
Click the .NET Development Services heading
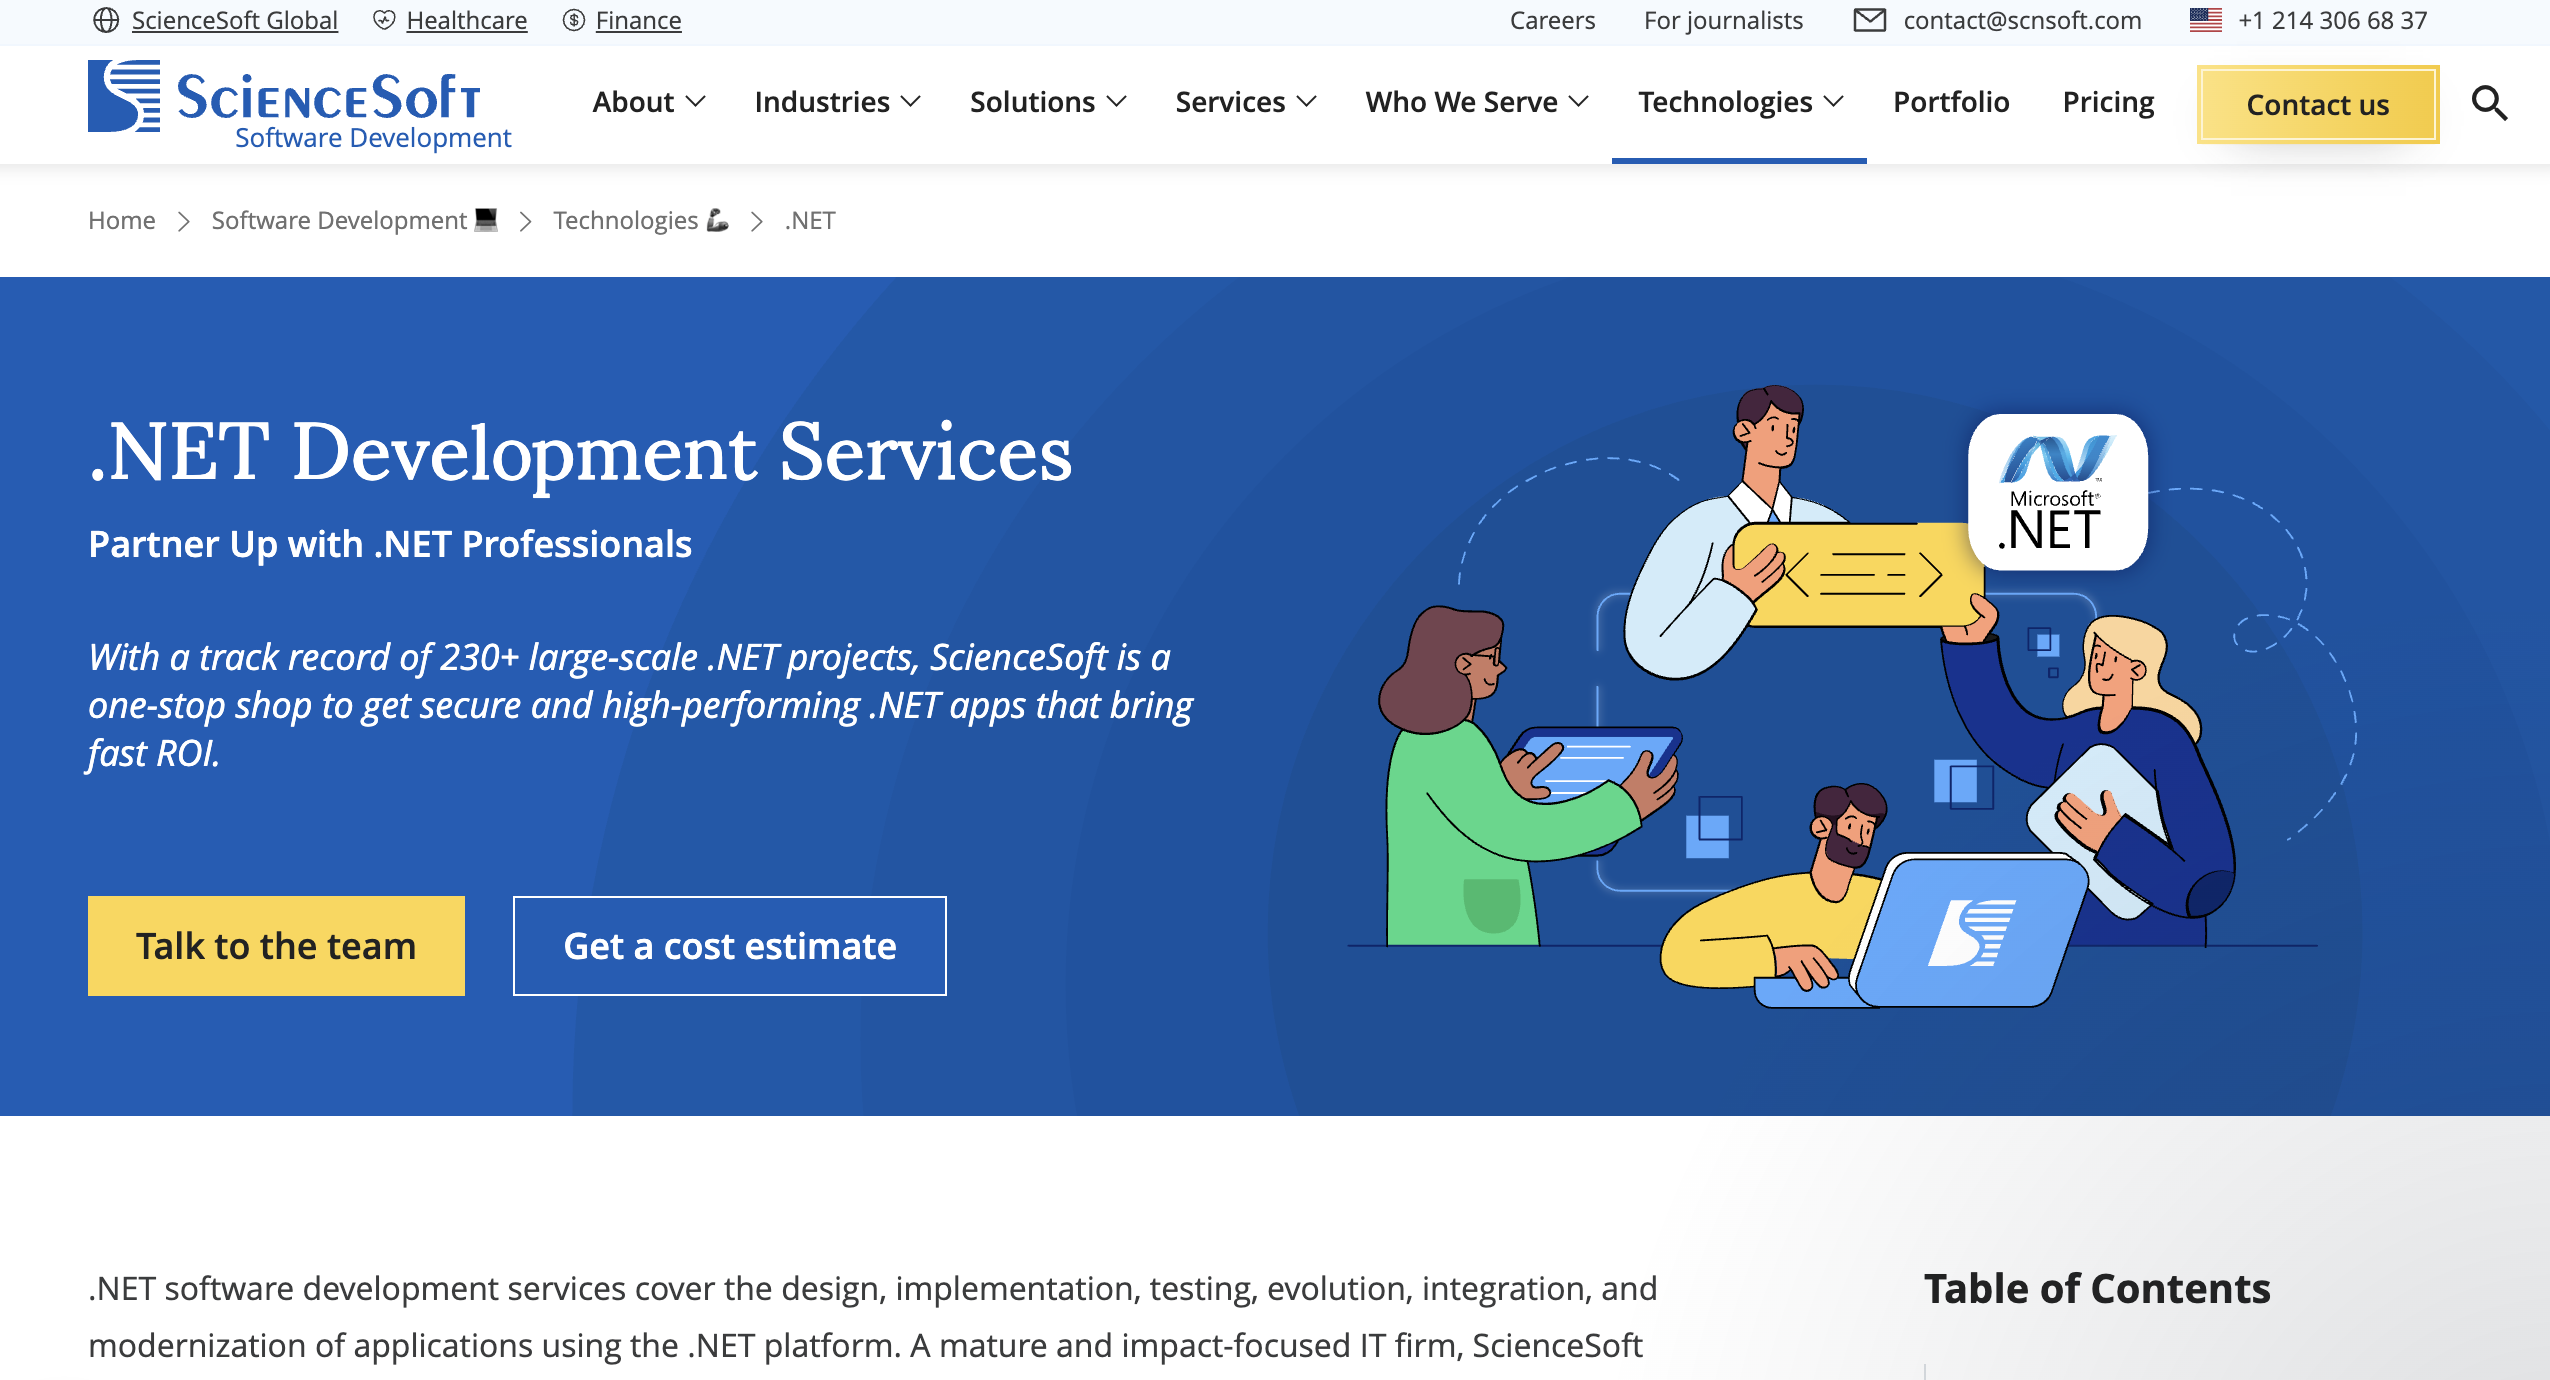tap(580, 452)
